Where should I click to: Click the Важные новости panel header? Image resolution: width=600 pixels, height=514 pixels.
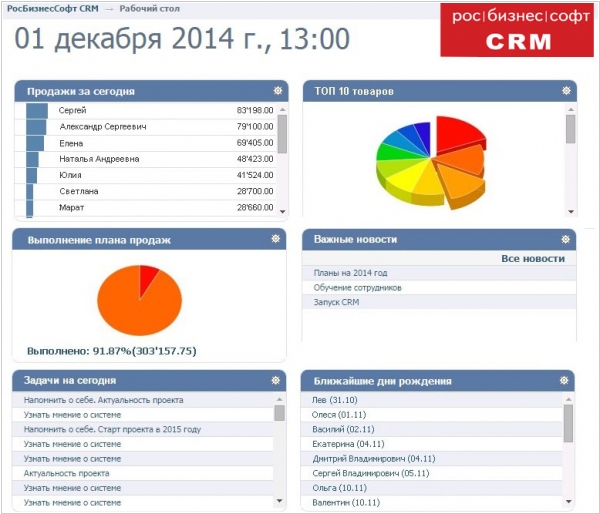tap(439, 240)
